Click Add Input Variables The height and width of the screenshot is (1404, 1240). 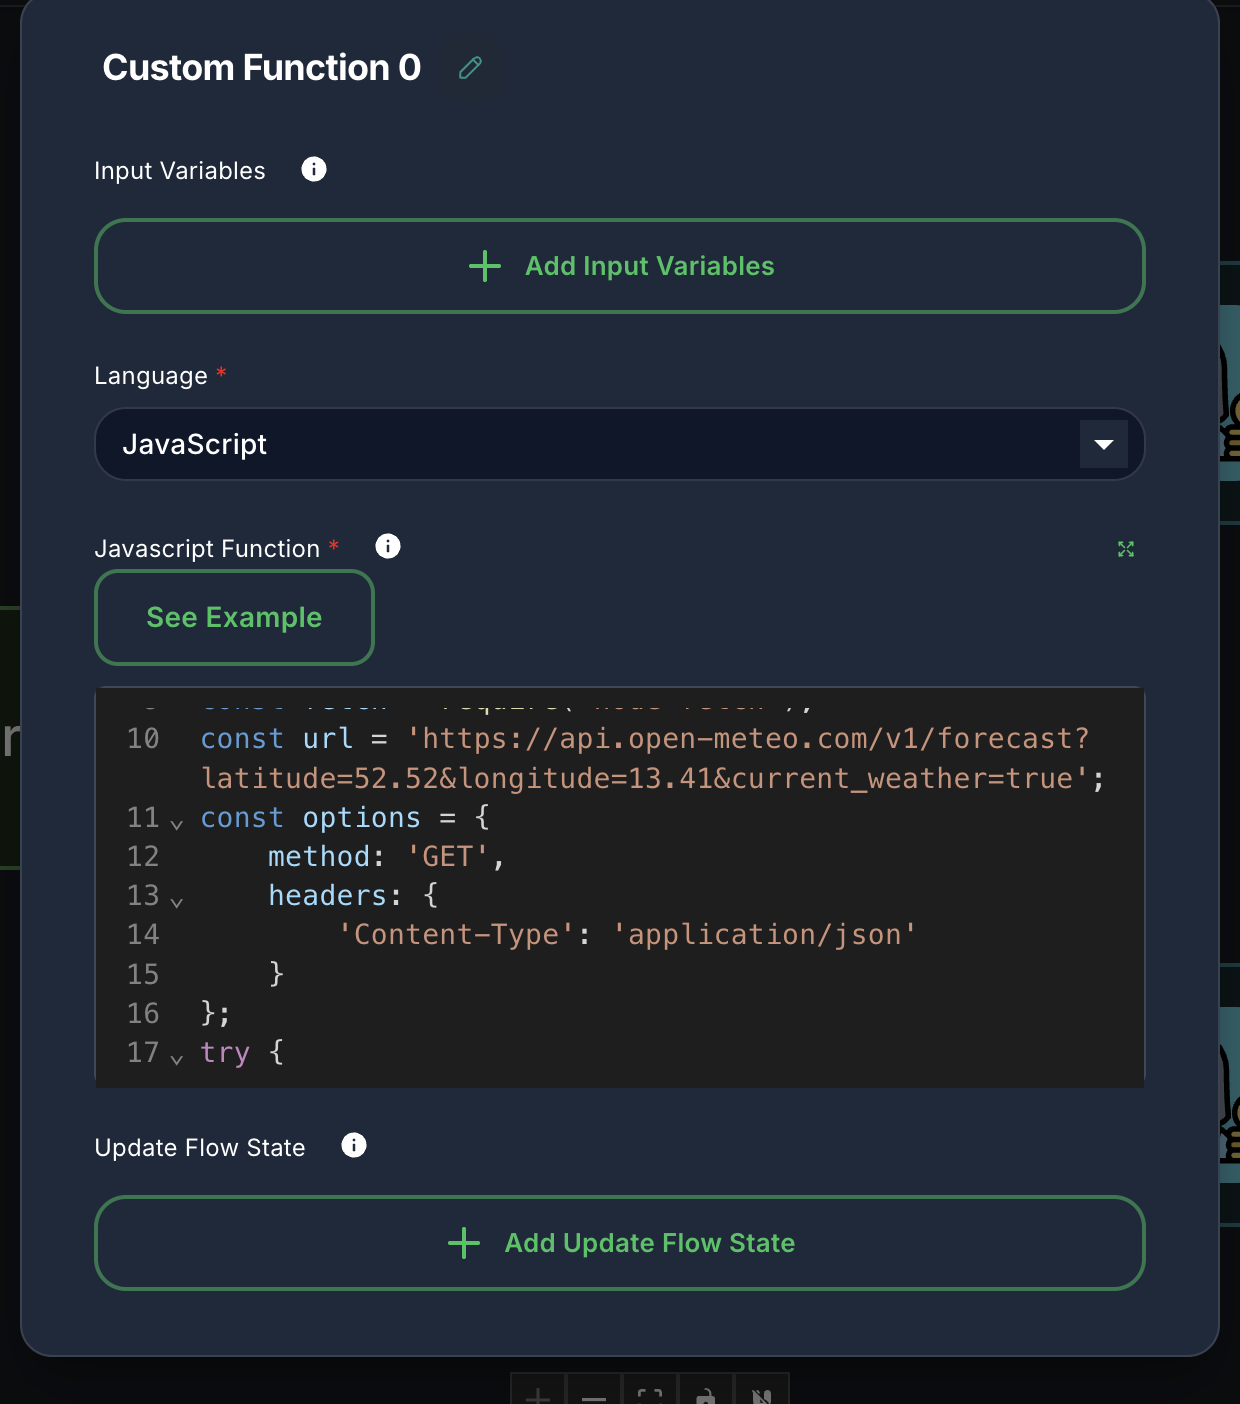619,266
